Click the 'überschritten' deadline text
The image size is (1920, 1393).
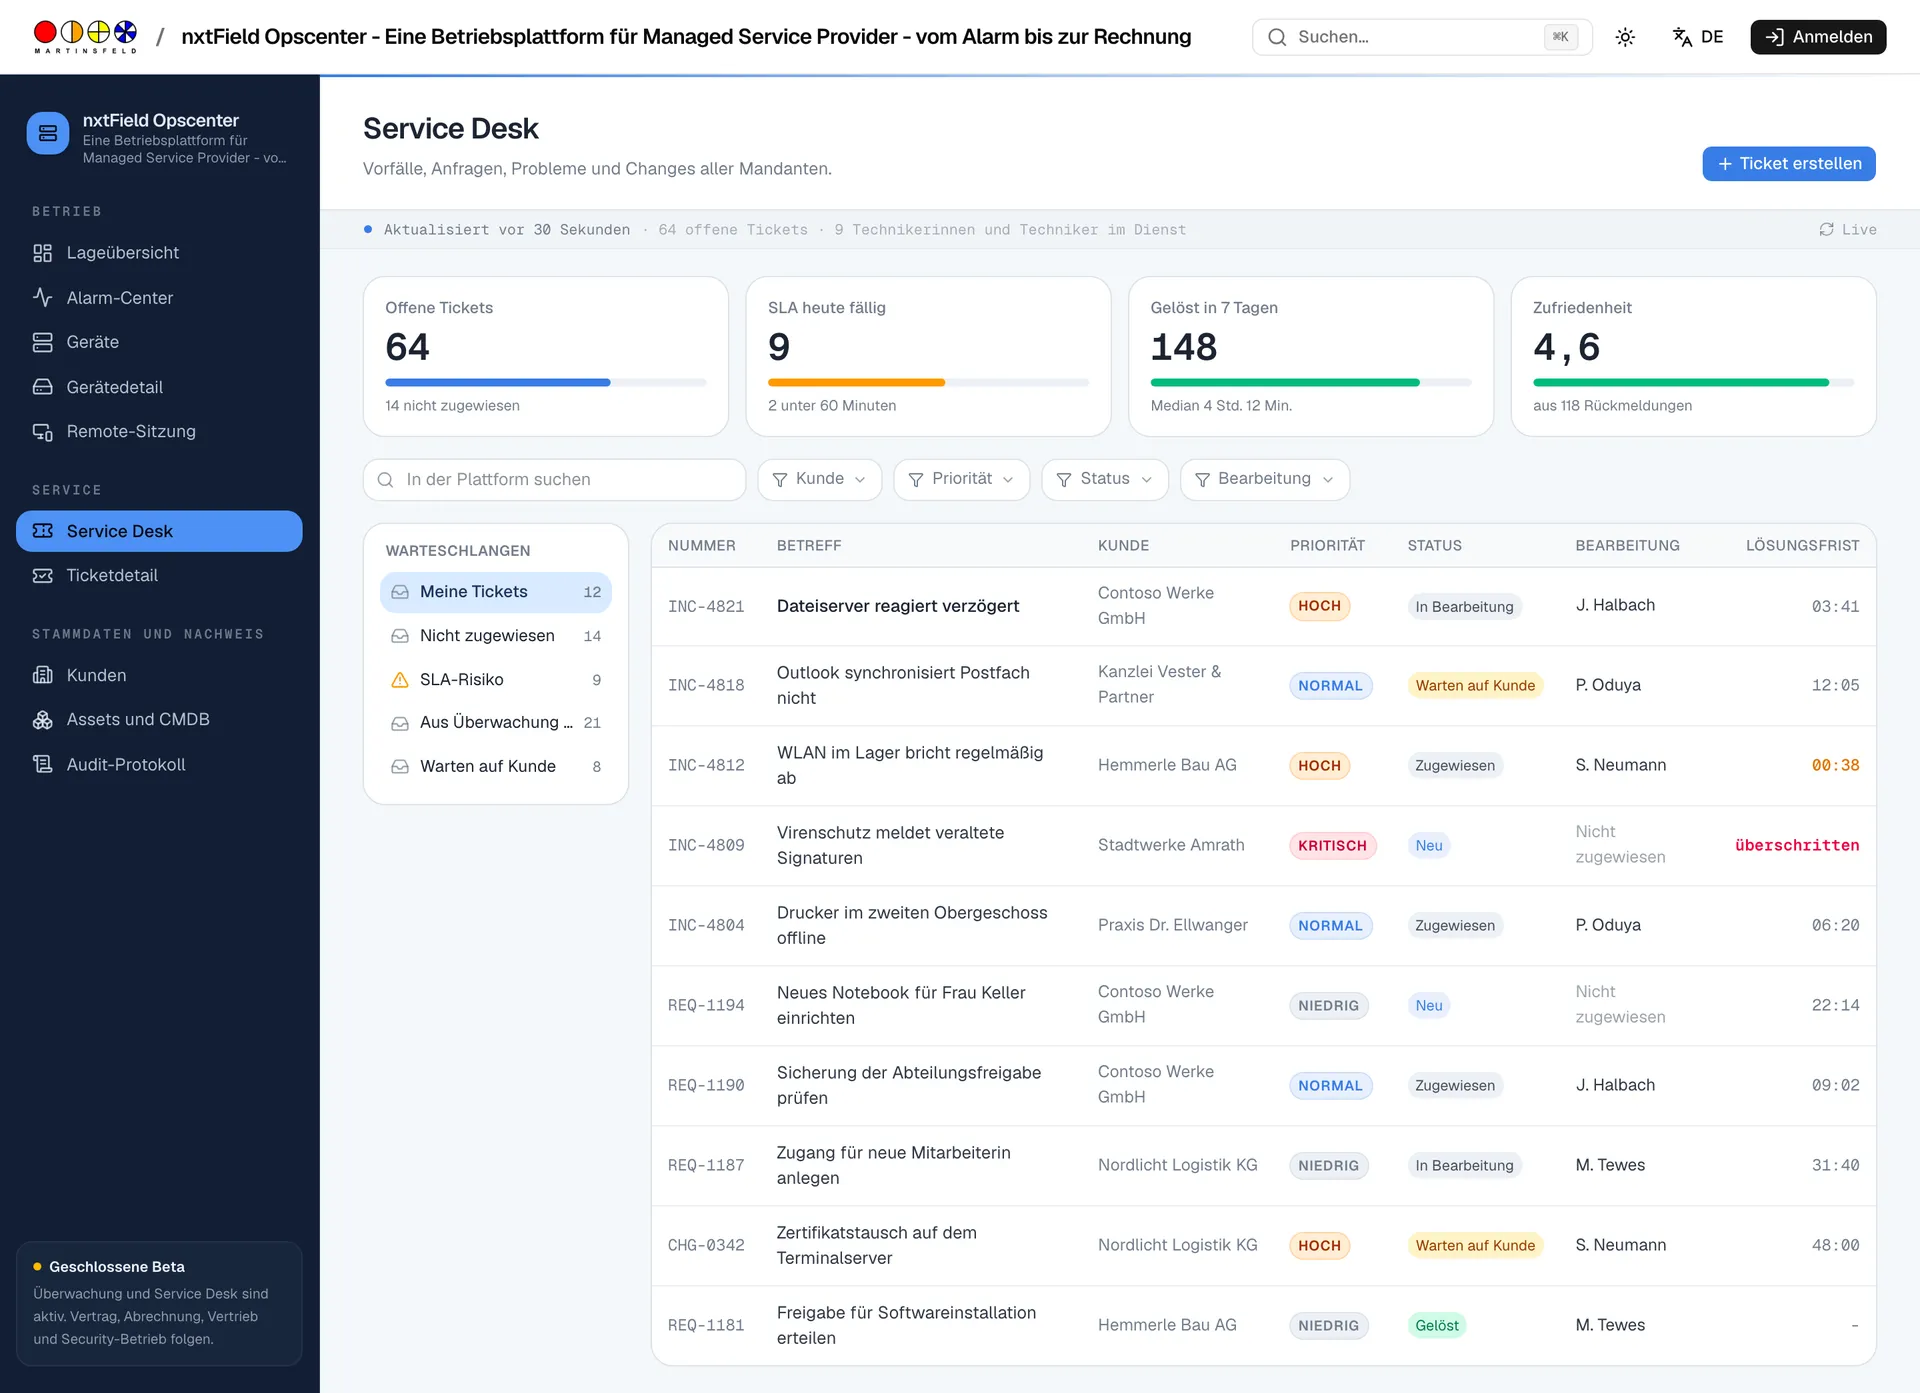pos(1797,846)
